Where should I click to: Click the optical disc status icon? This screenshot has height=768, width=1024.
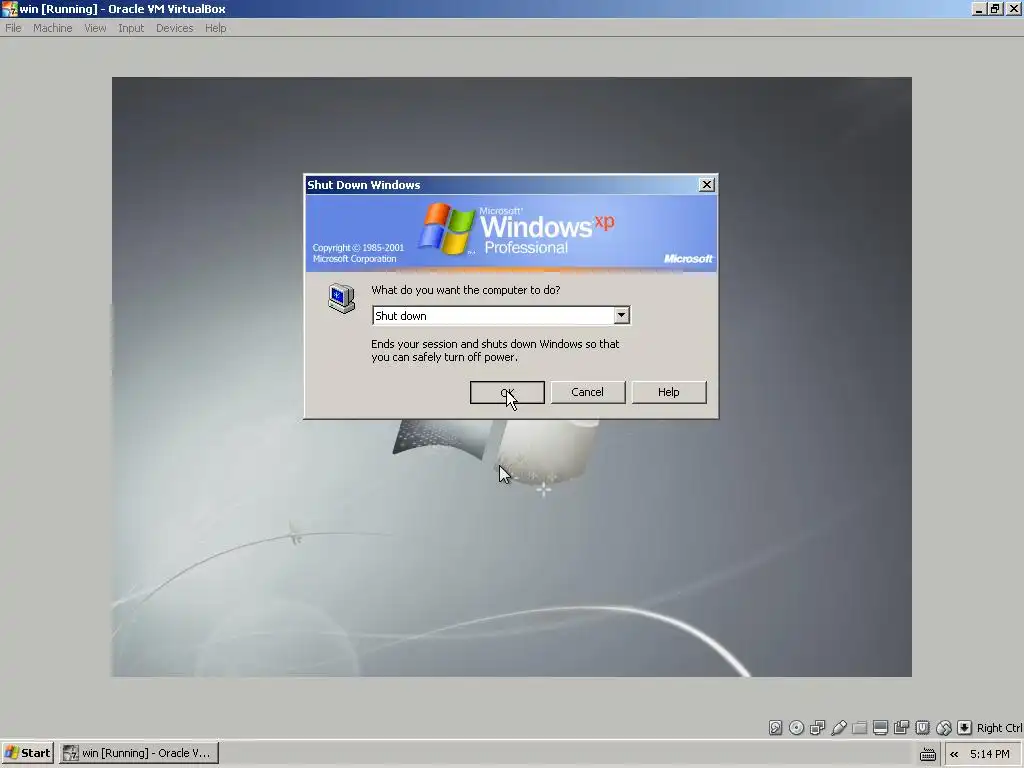point(796,728)
